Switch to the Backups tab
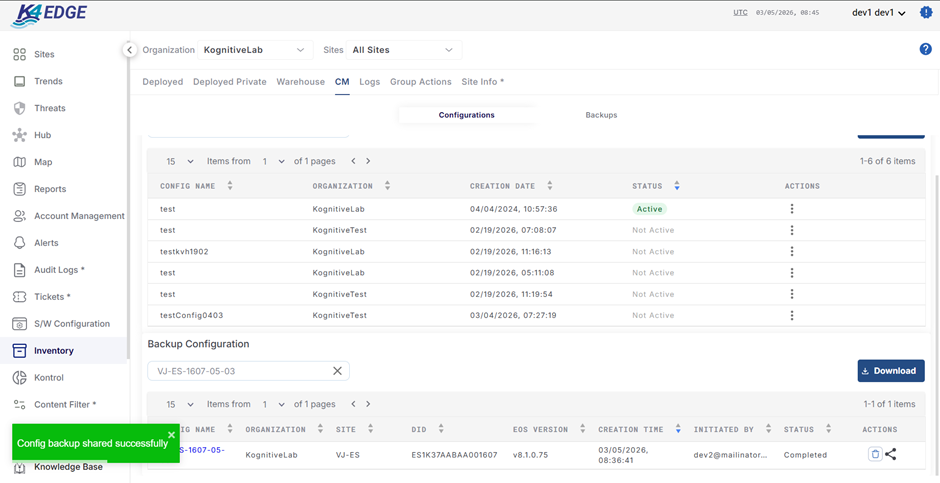The height and width of the screenshot is (483, 940). (x=601, y=115)
